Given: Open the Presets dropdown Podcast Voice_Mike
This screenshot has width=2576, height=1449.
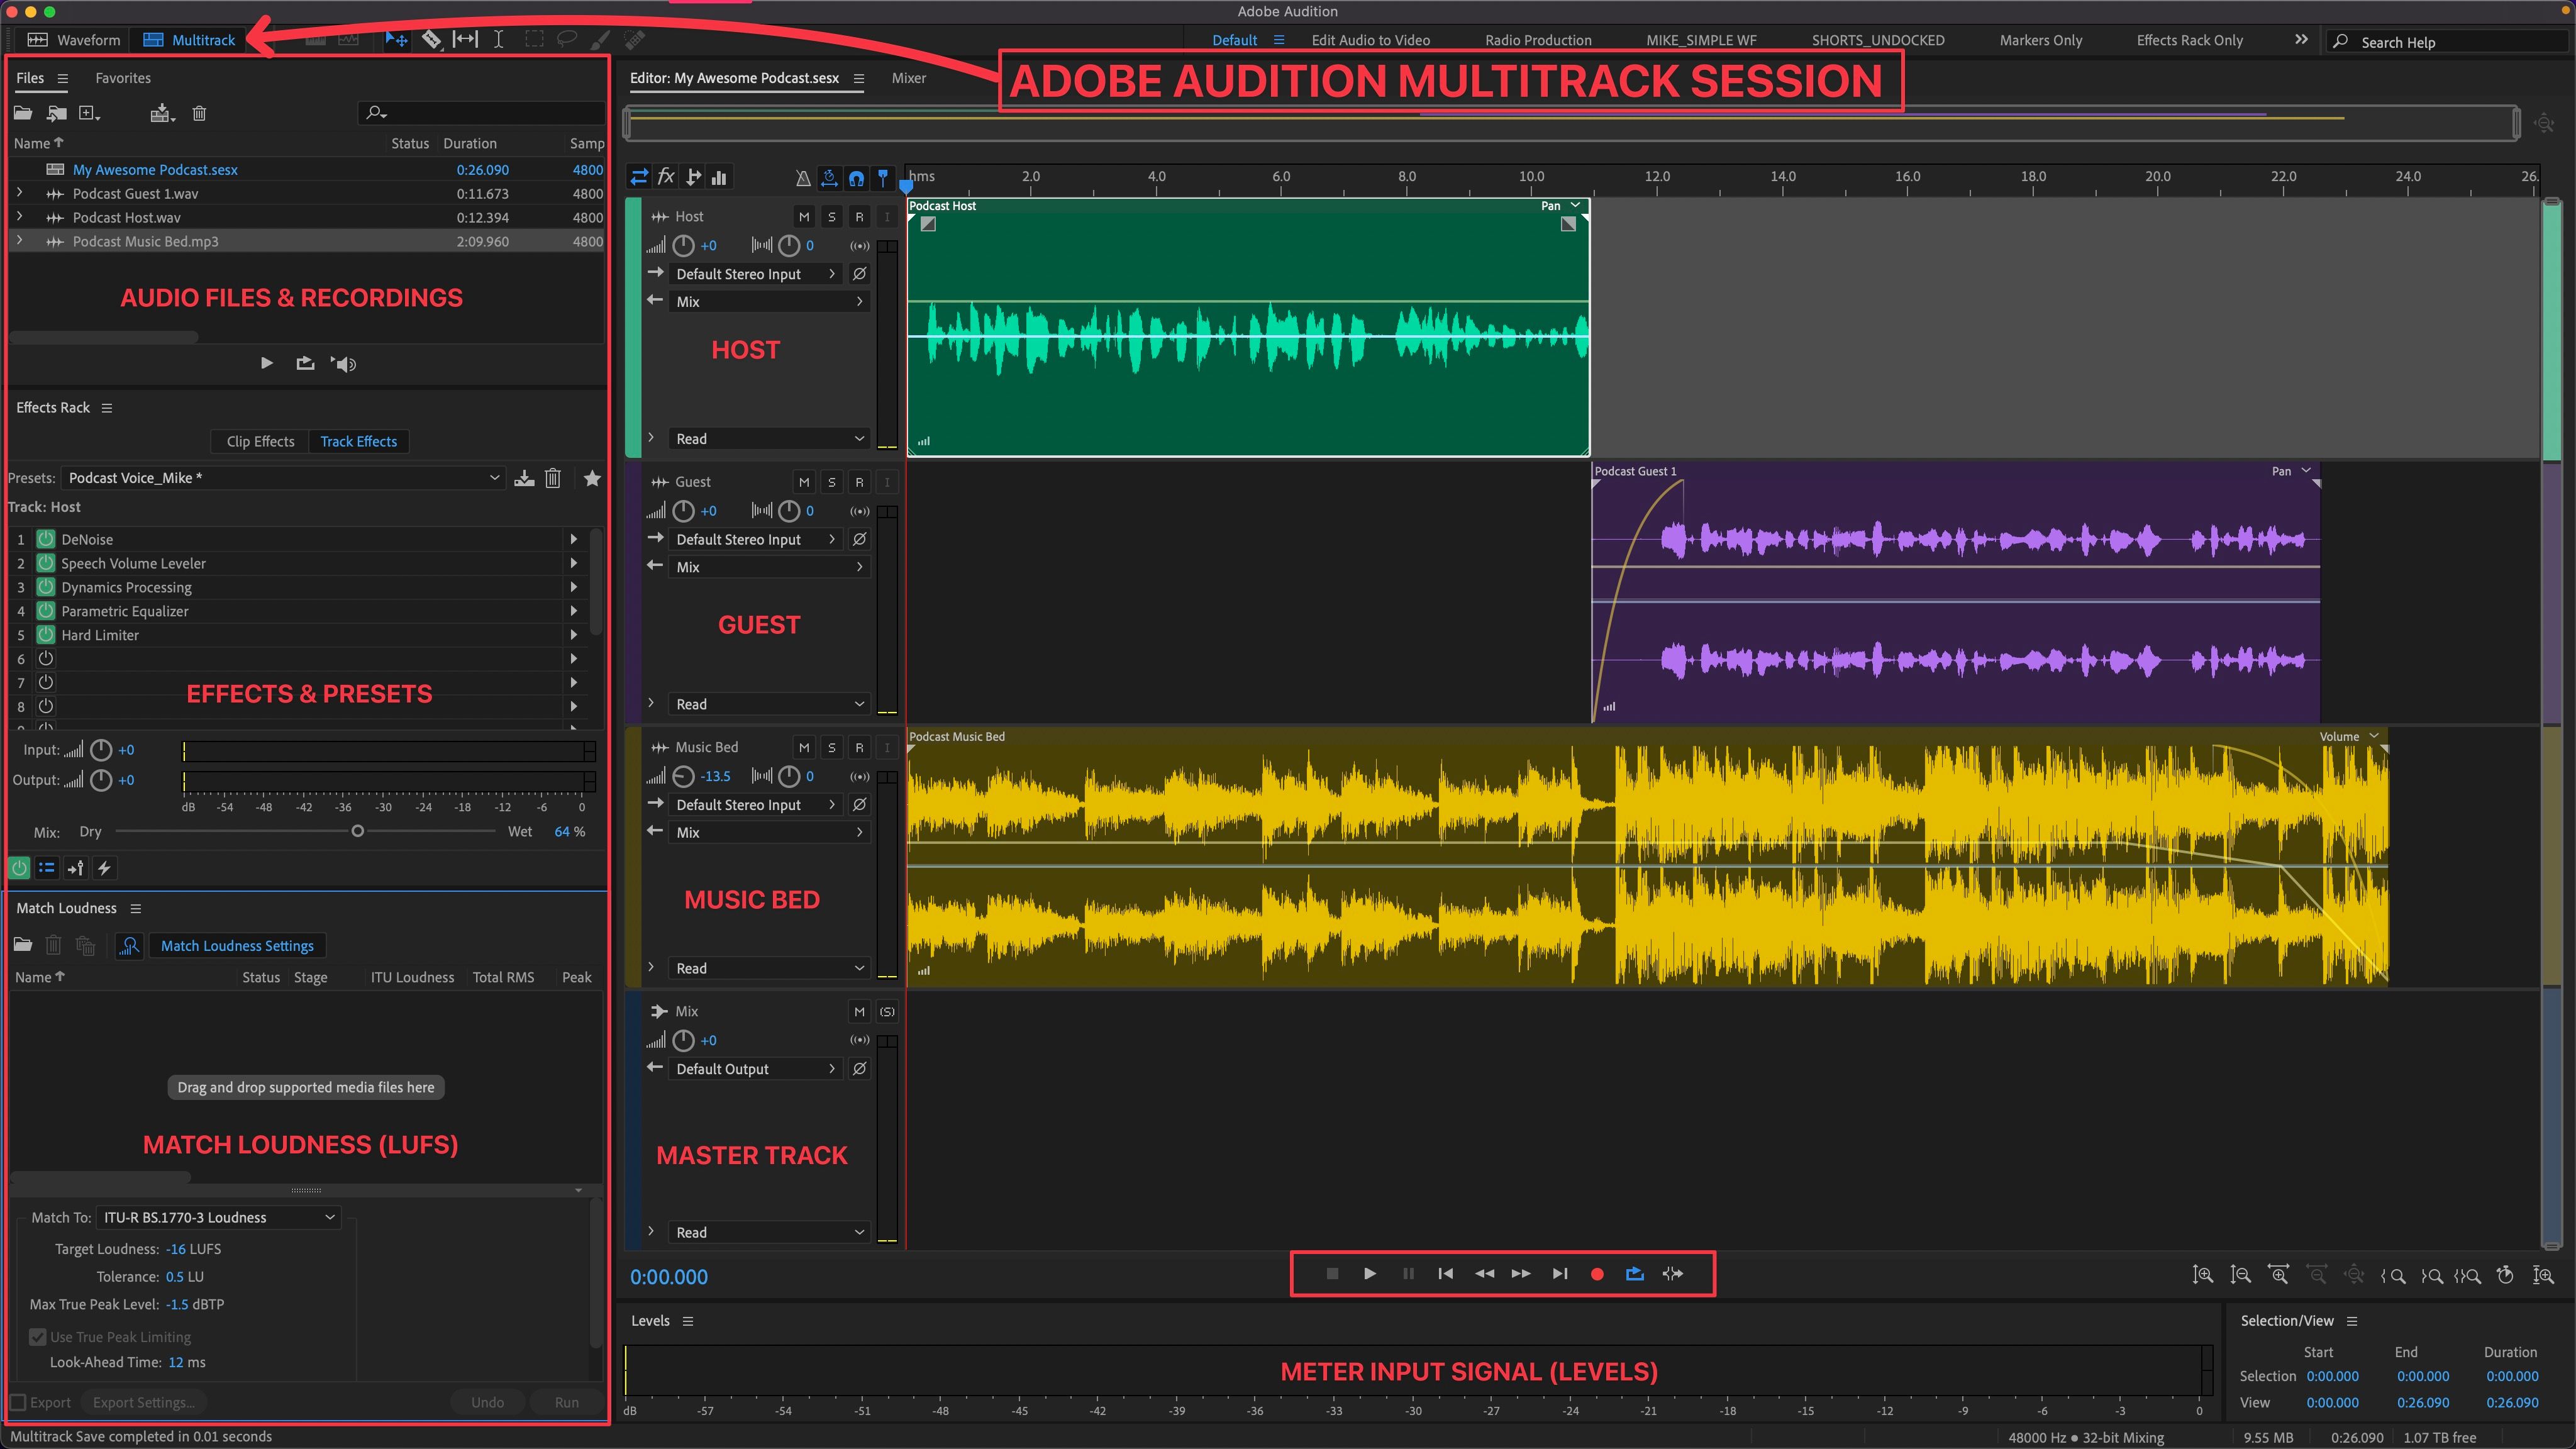Looking at the screenshot, I should 284,478.
